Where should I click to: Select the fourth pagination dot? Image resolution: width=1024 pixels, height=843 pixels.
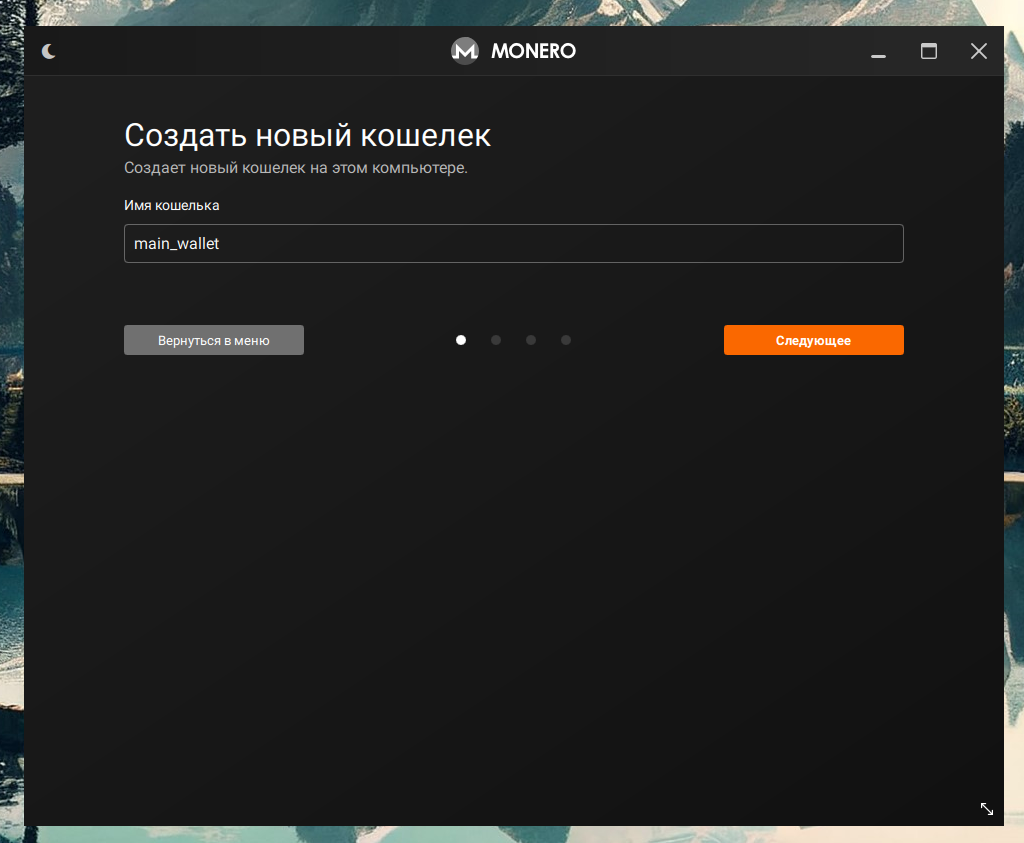click(x=566, y=340)
